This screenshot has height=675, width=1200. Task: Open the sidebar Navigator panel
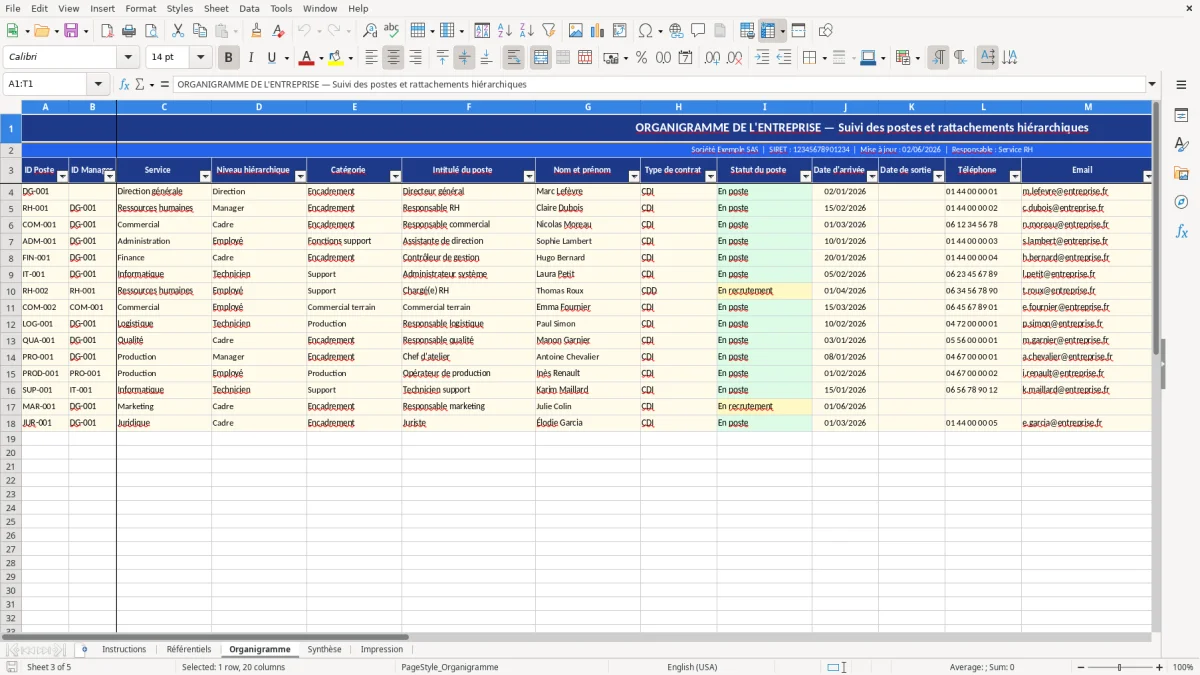[x=1181, y=202]
